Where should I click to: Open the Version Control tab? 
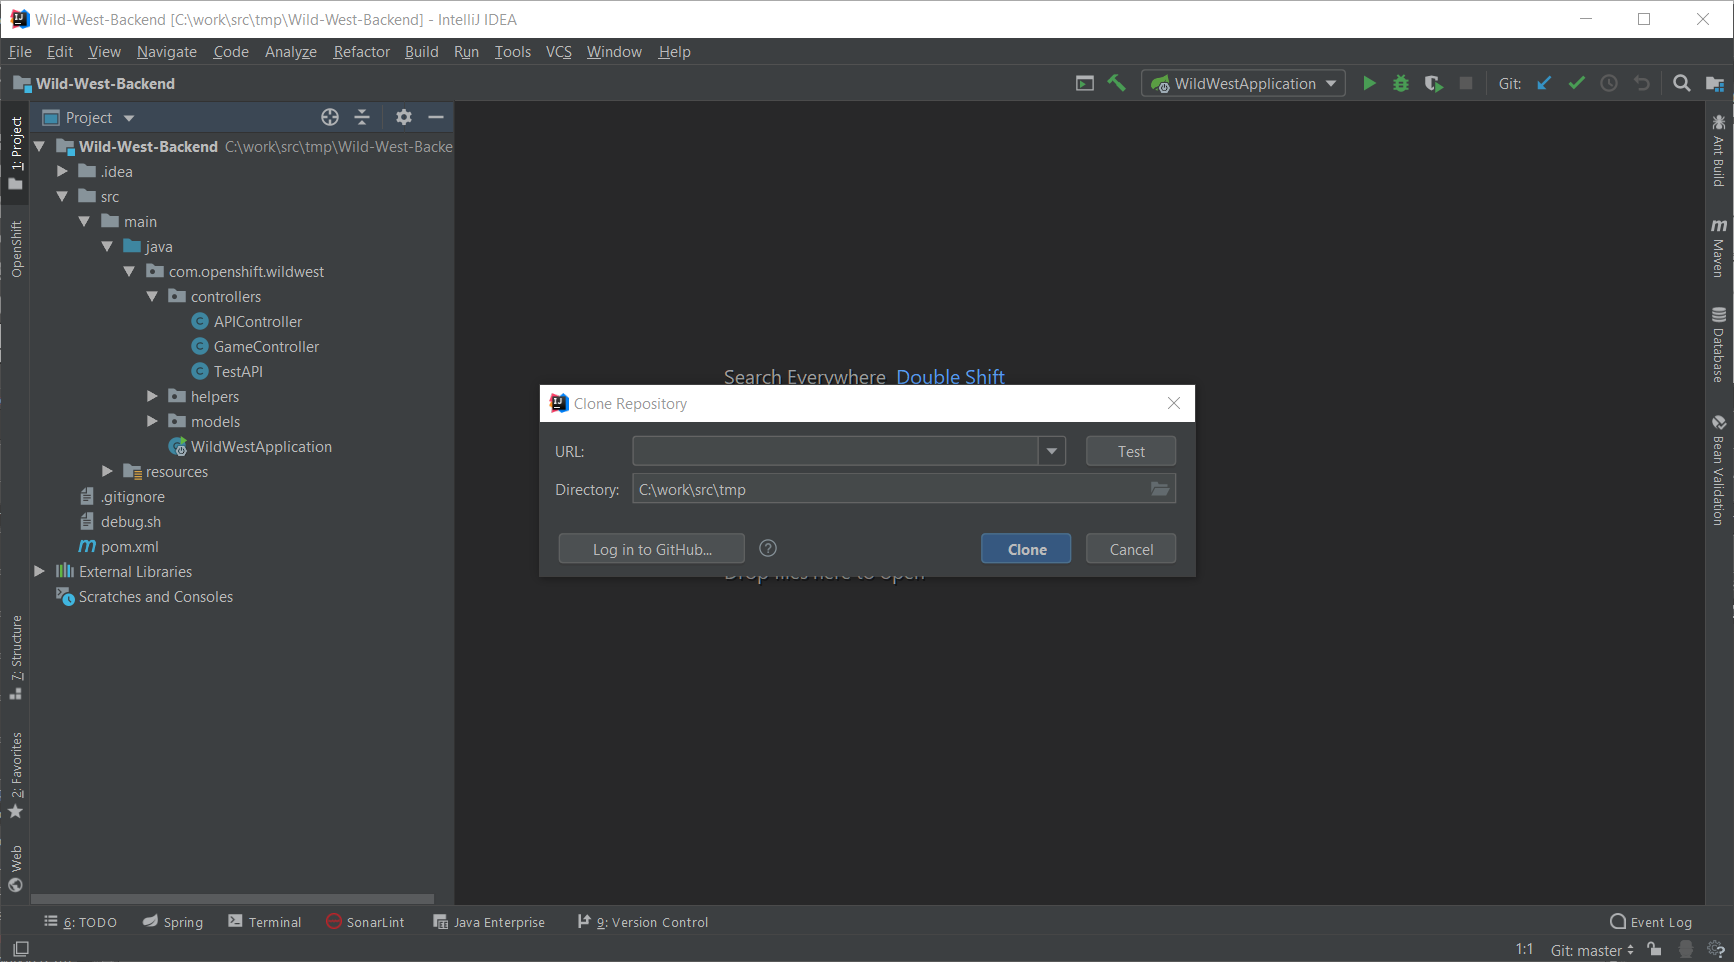click(x=643, y=922)
